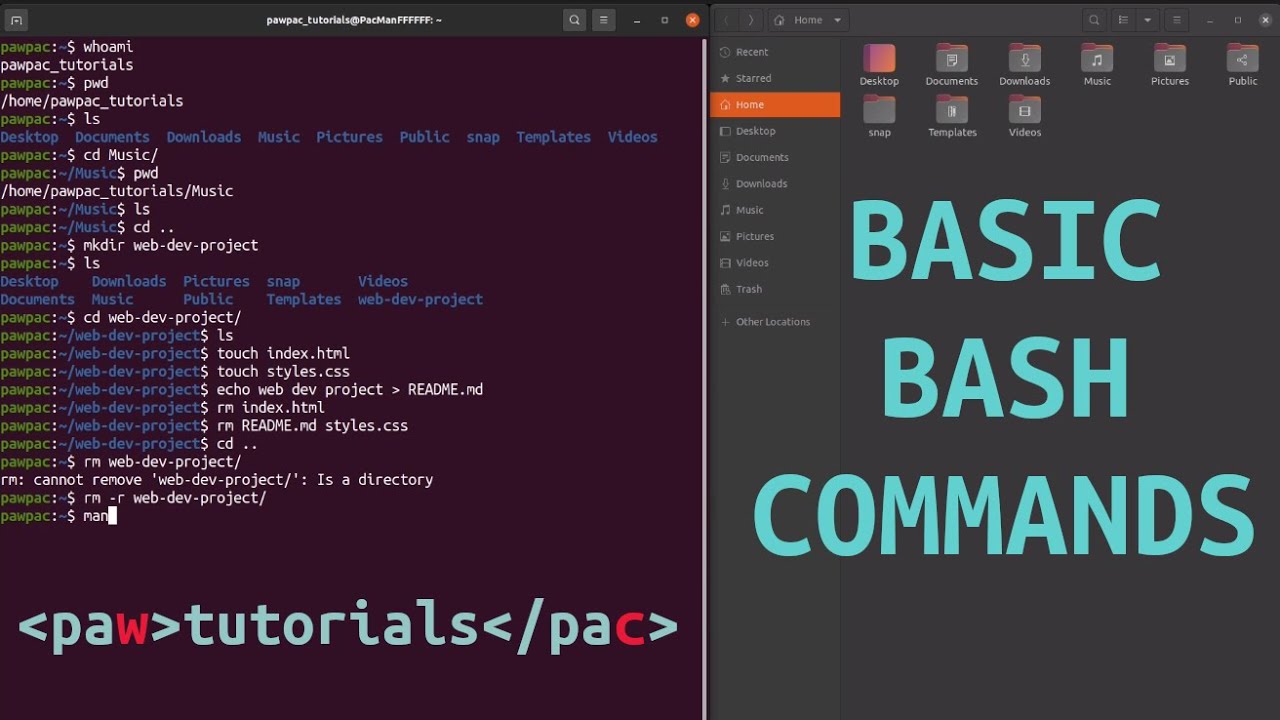
Task: Open the terminal hamburger menu
Action: [603, 20]
